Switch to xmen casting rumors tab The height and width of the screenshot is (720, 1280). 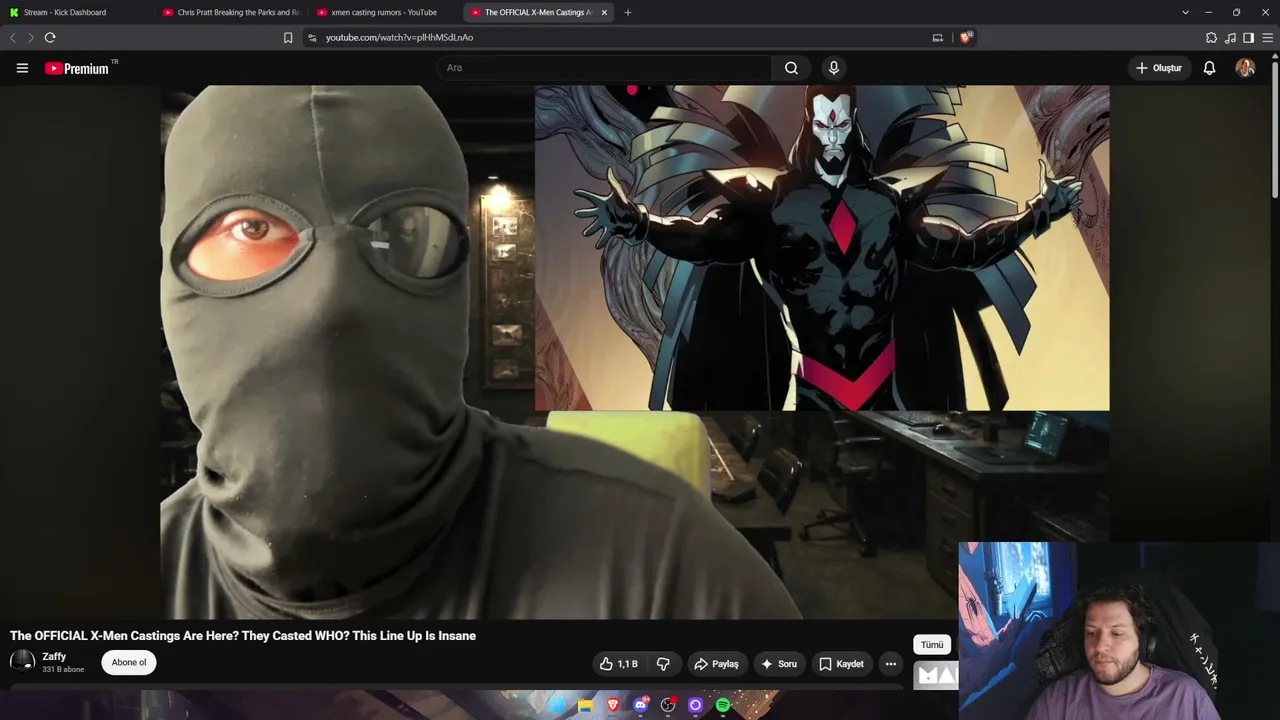coord(386,12)
